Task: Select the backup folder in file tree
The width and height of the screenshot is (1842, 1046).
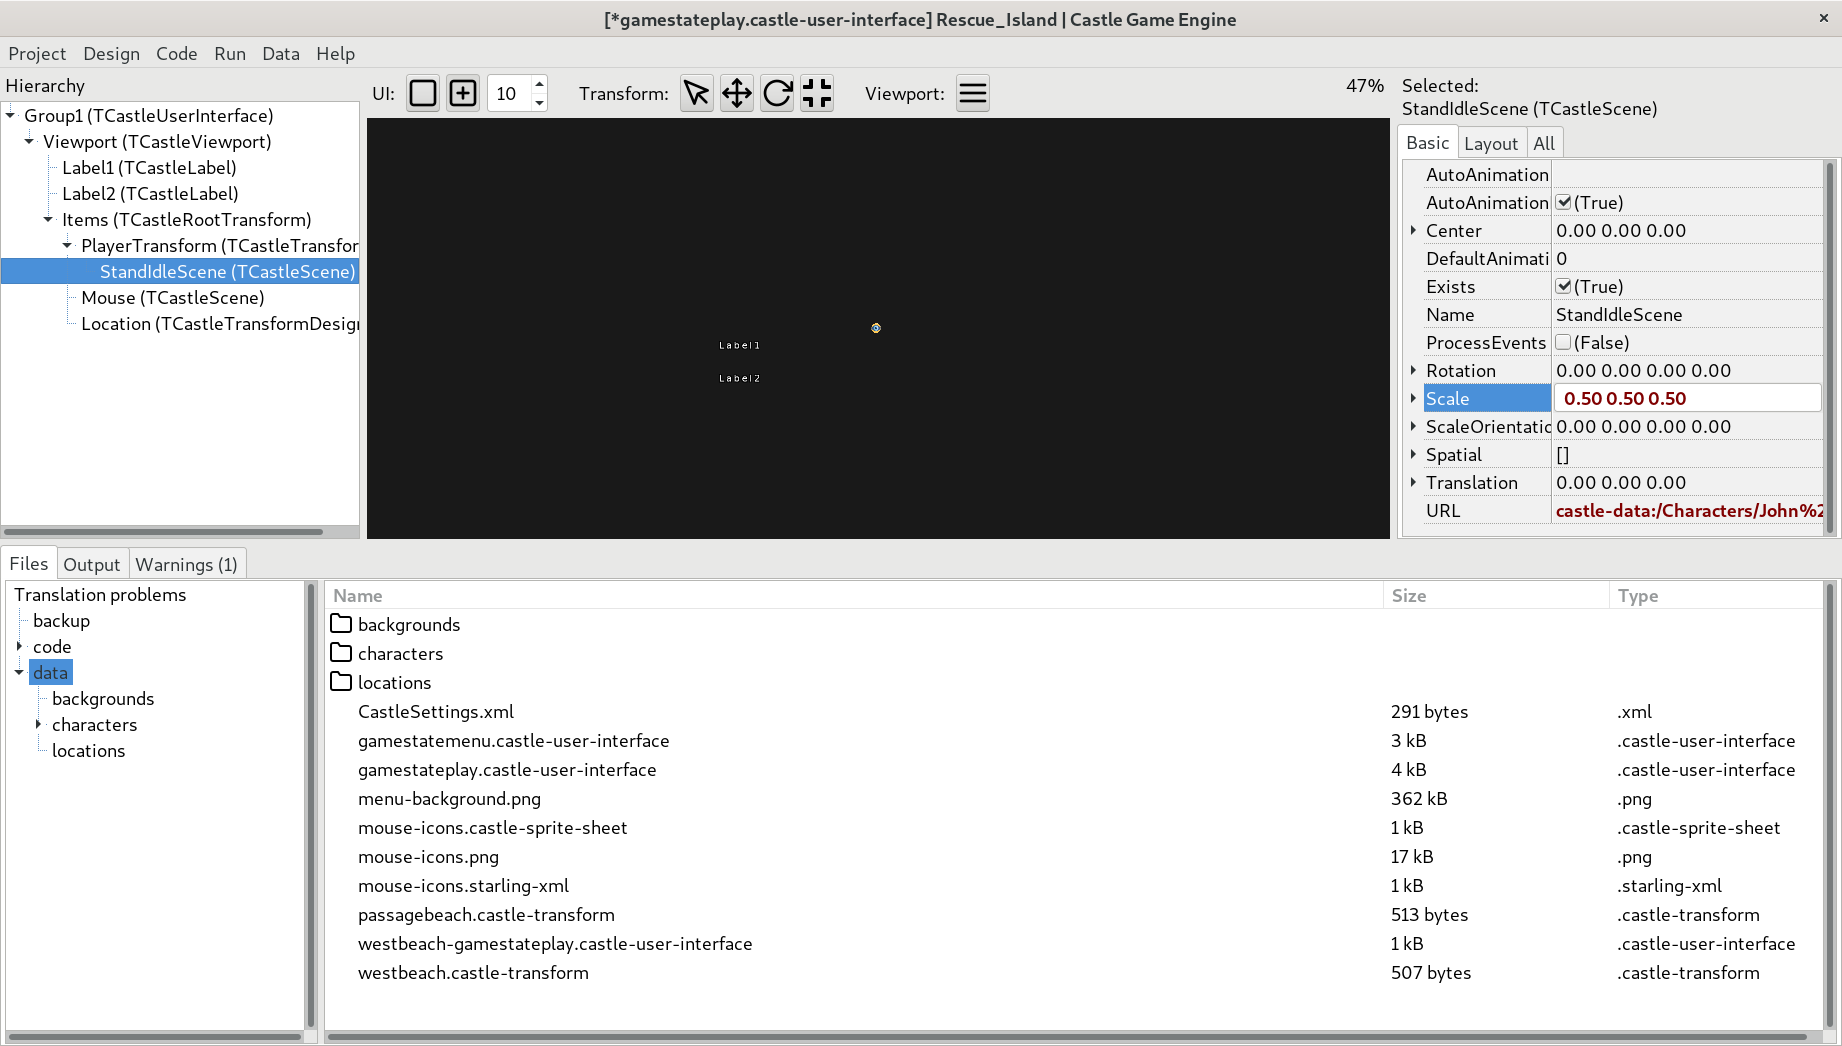Action: [61, 620]
